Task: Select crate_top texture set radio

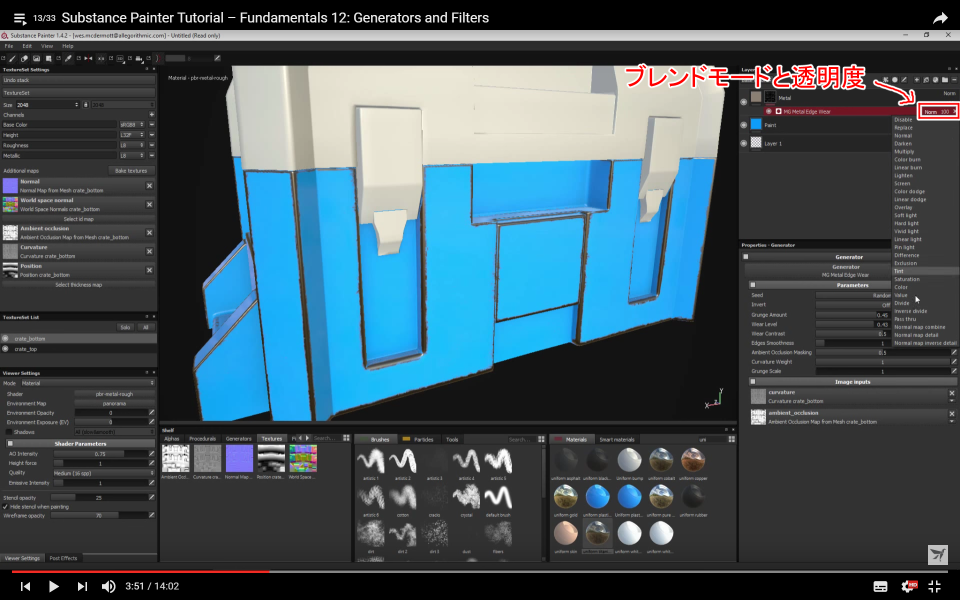Action: (6, 349)
